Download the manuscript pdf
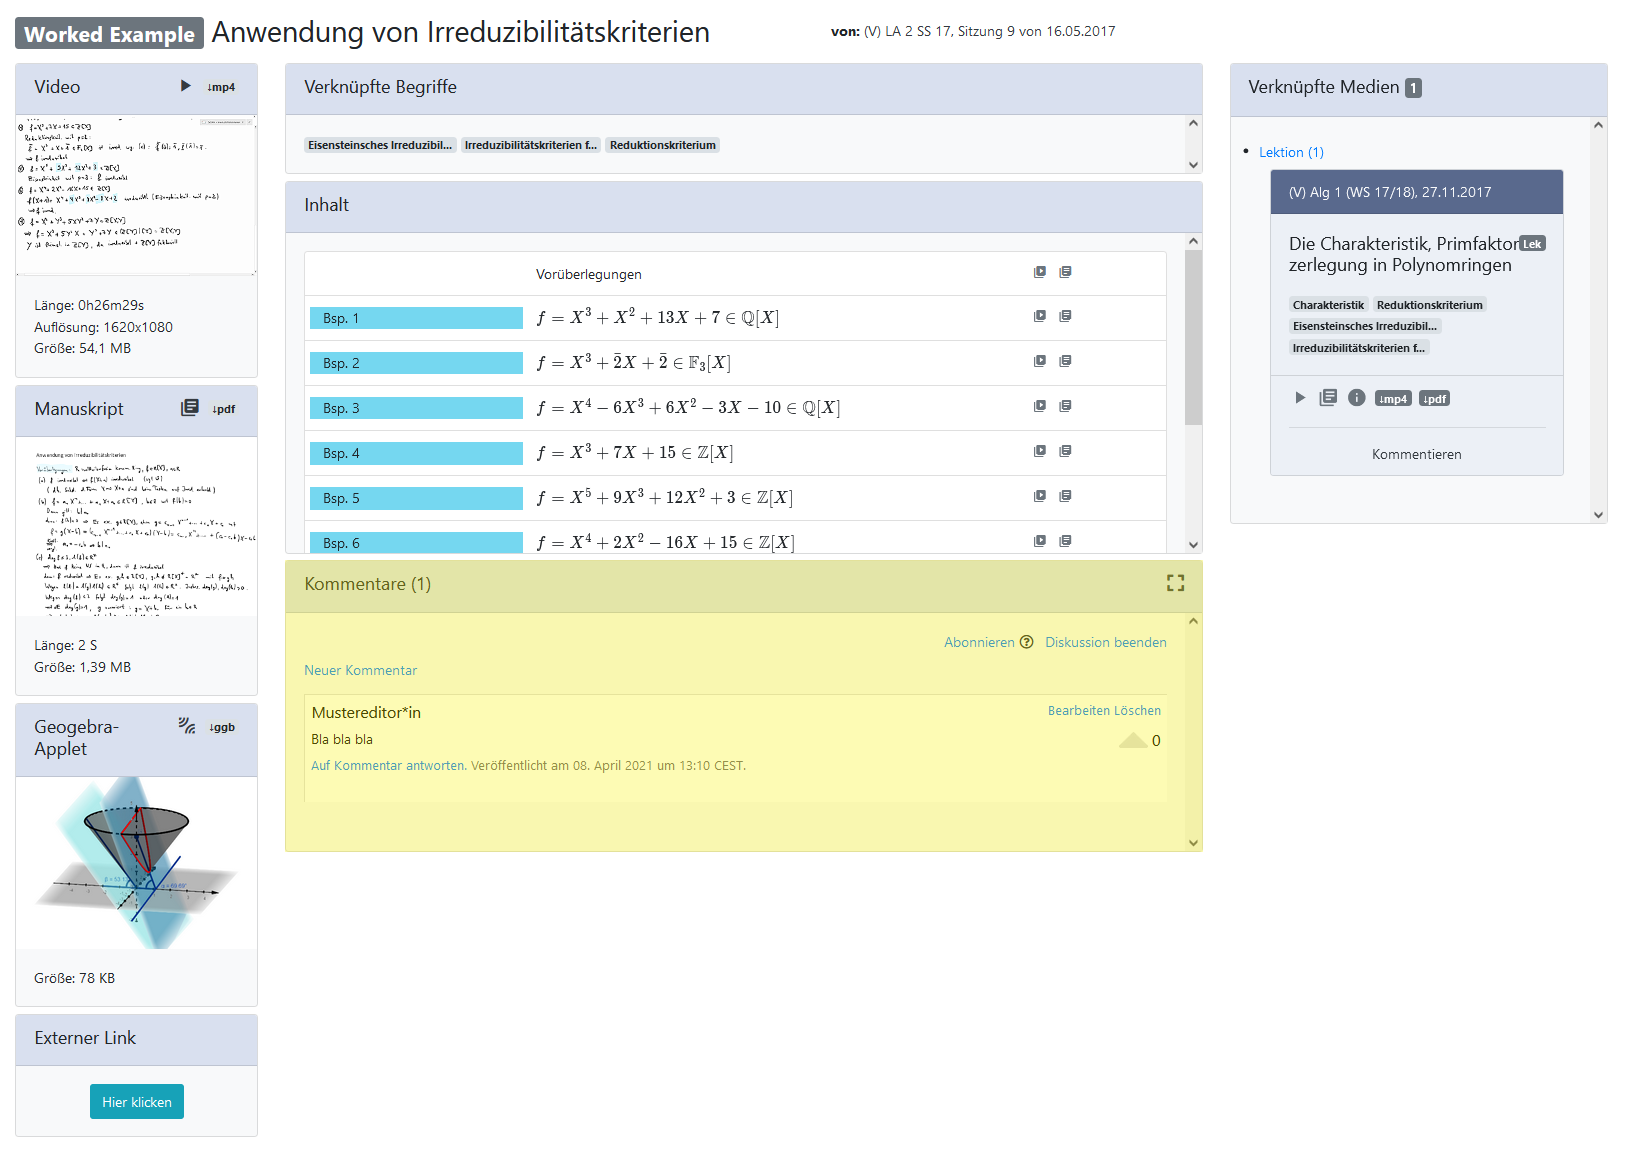 click(x=223, y=409)
